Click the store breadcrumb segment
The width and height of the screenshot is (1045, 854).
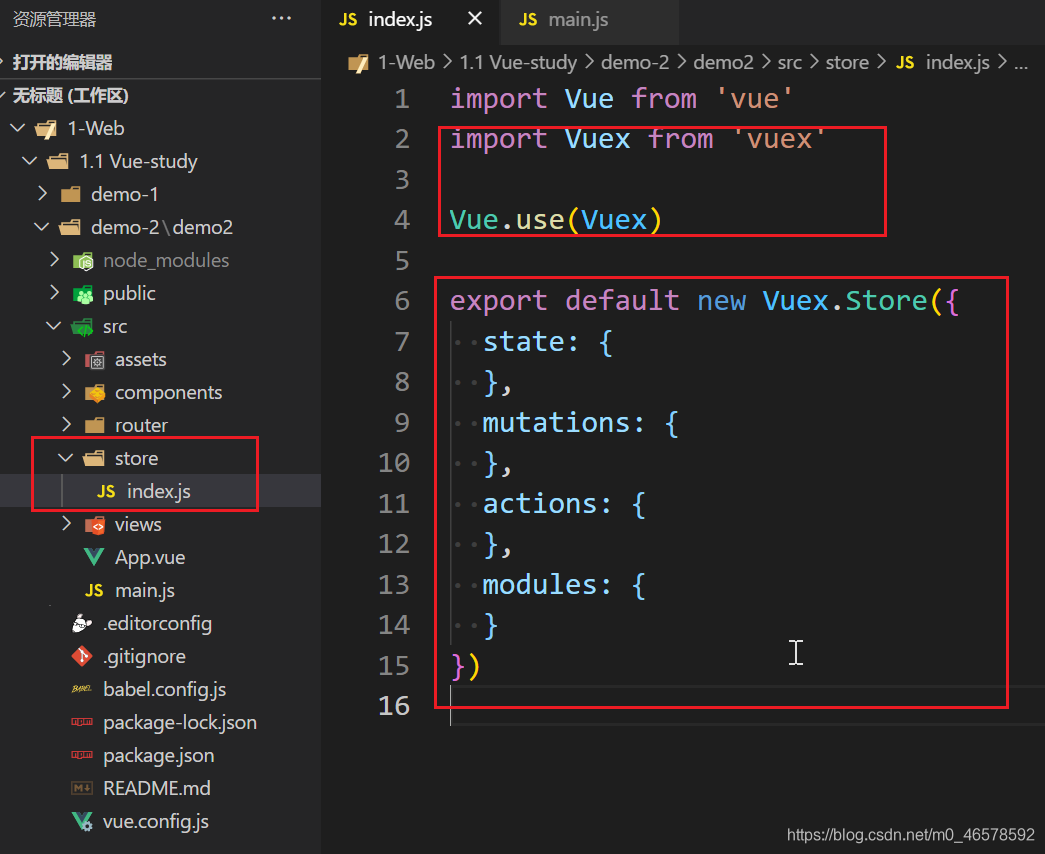click(847, 63)
